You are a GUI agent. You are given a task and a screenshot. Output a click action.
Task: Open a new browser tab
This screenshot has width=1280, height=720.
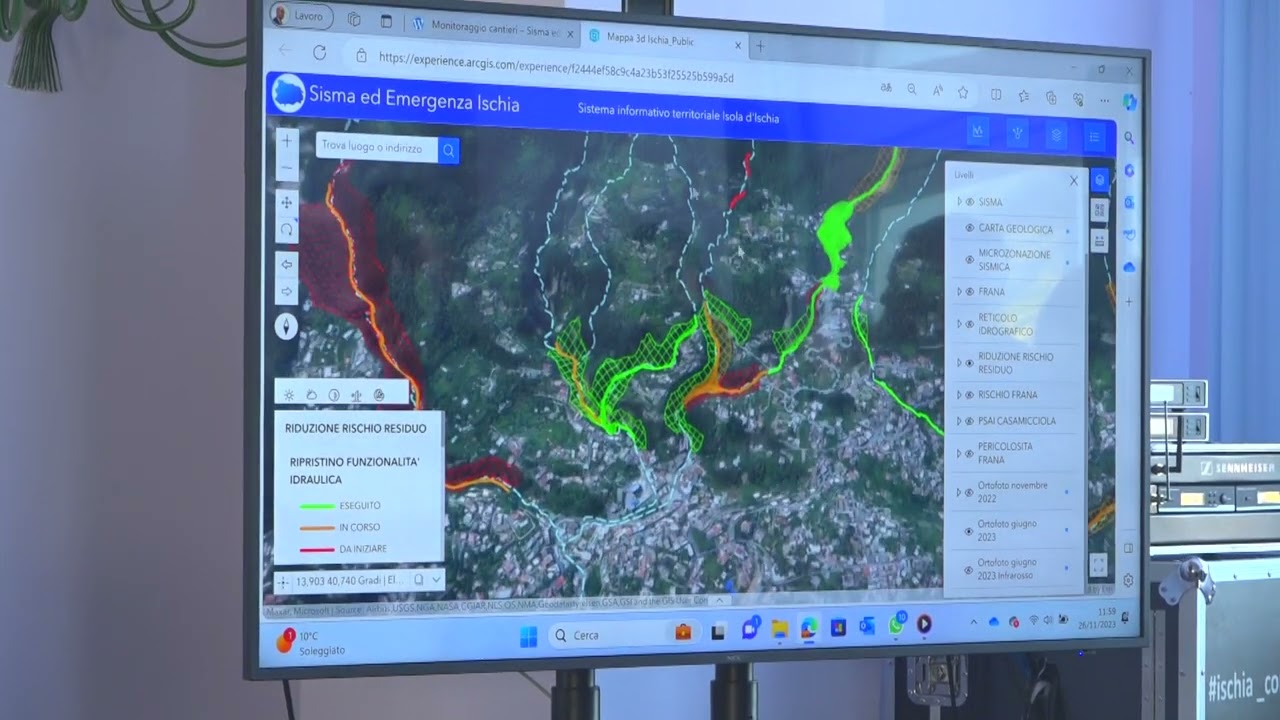[x=760, y=46]
